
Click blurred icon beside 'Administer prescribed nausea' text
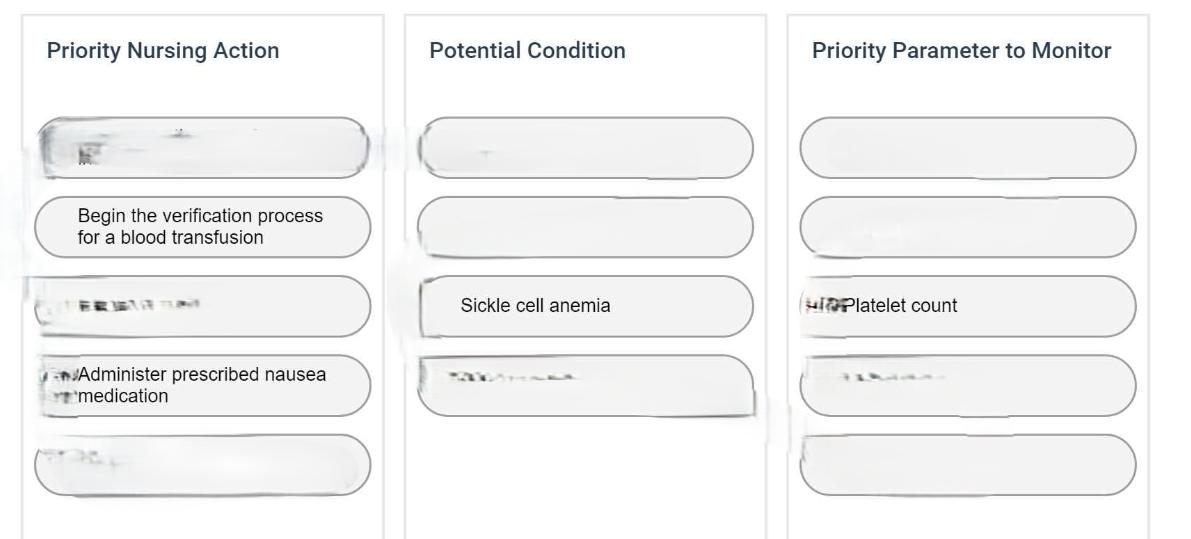pos(63,386)
